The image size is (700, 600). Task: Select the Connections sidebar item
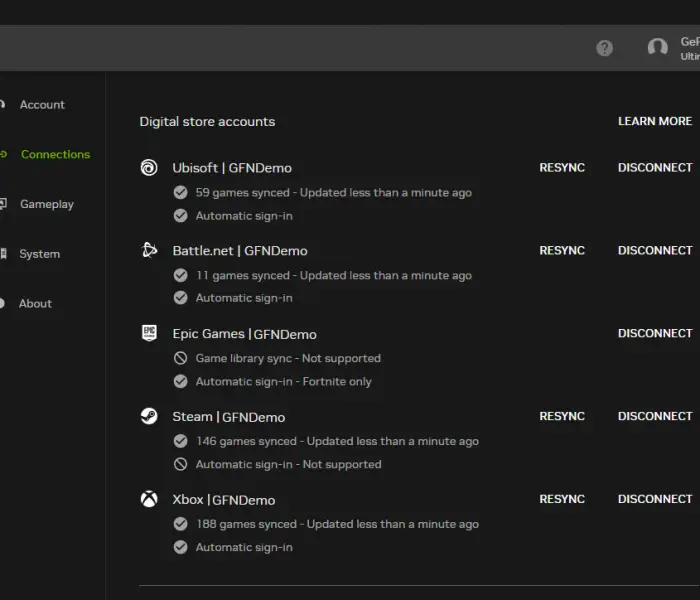(55, 154)
